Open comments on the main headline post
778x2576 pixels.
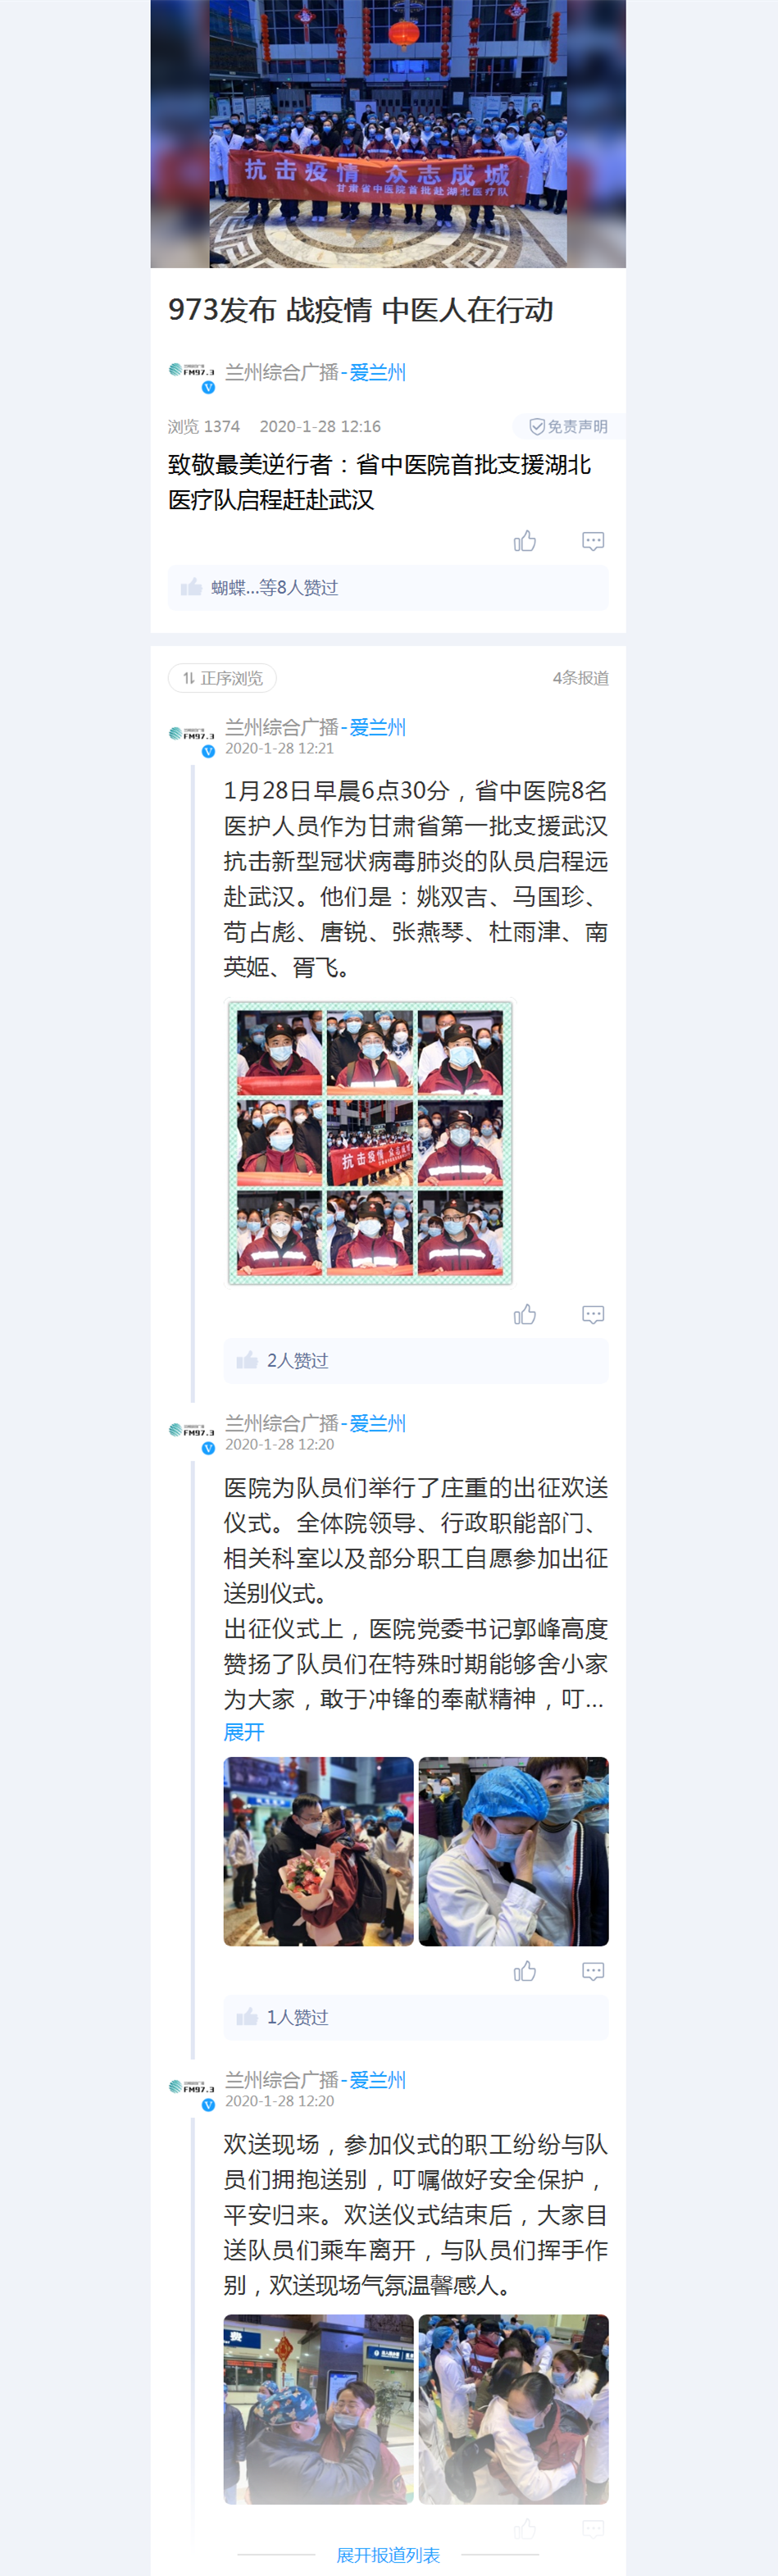click(x=593, y=541)
